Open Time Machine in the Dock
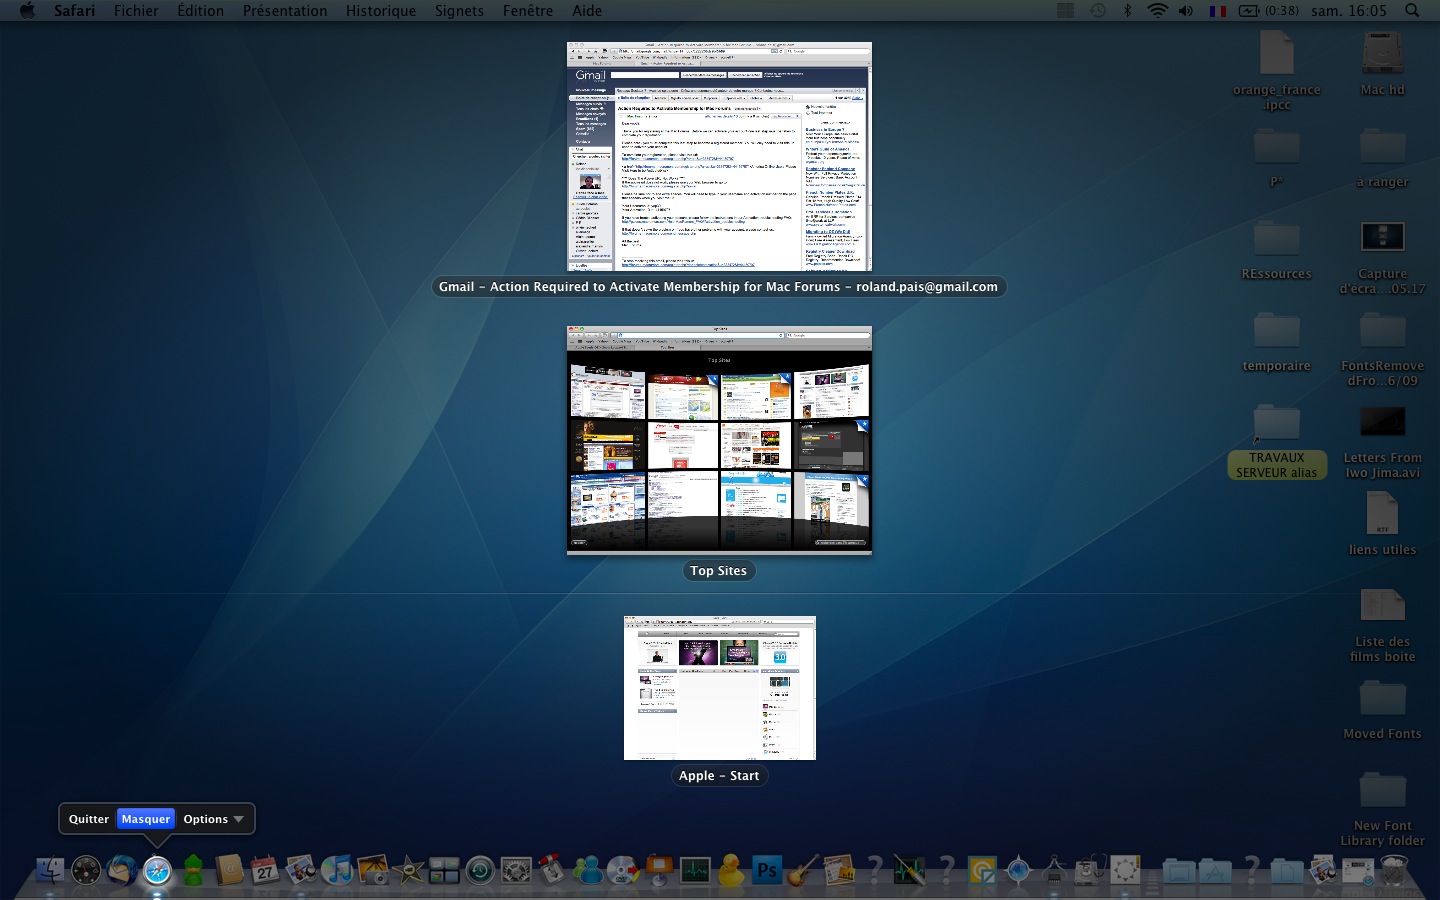This screenshot has height=900, width=1440. pyautogui.click(x=480, y=871)
